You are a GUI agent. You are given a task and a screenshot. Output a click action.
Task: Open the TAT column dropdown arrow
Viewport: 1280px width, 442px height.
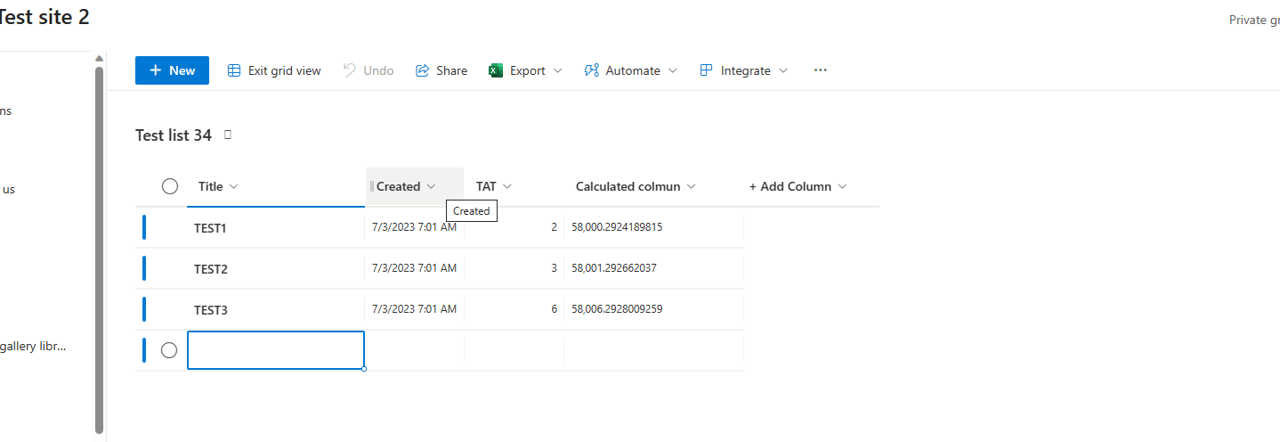507,187
